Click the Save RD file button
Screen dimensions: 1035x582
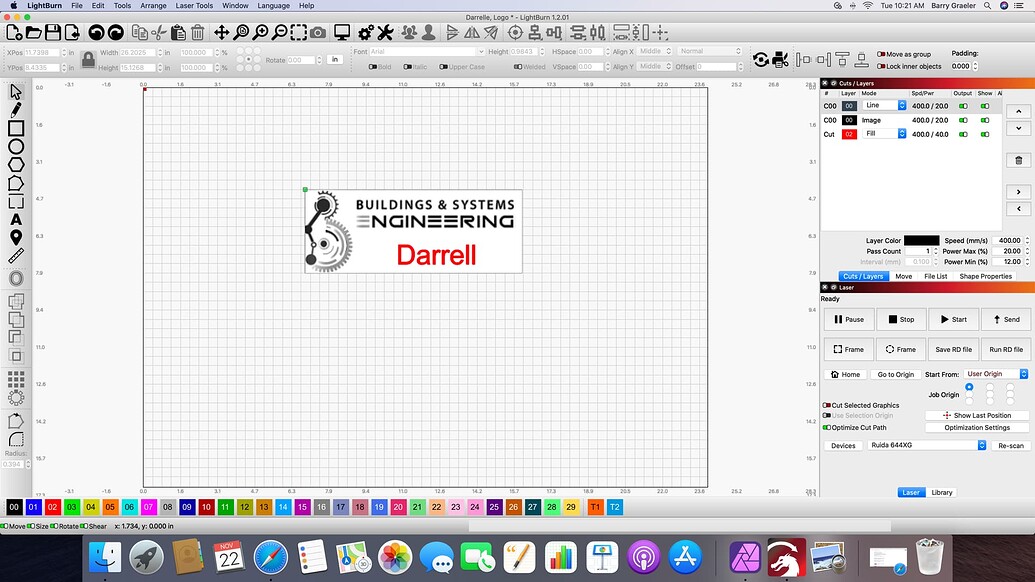click(x=953, y=350)
